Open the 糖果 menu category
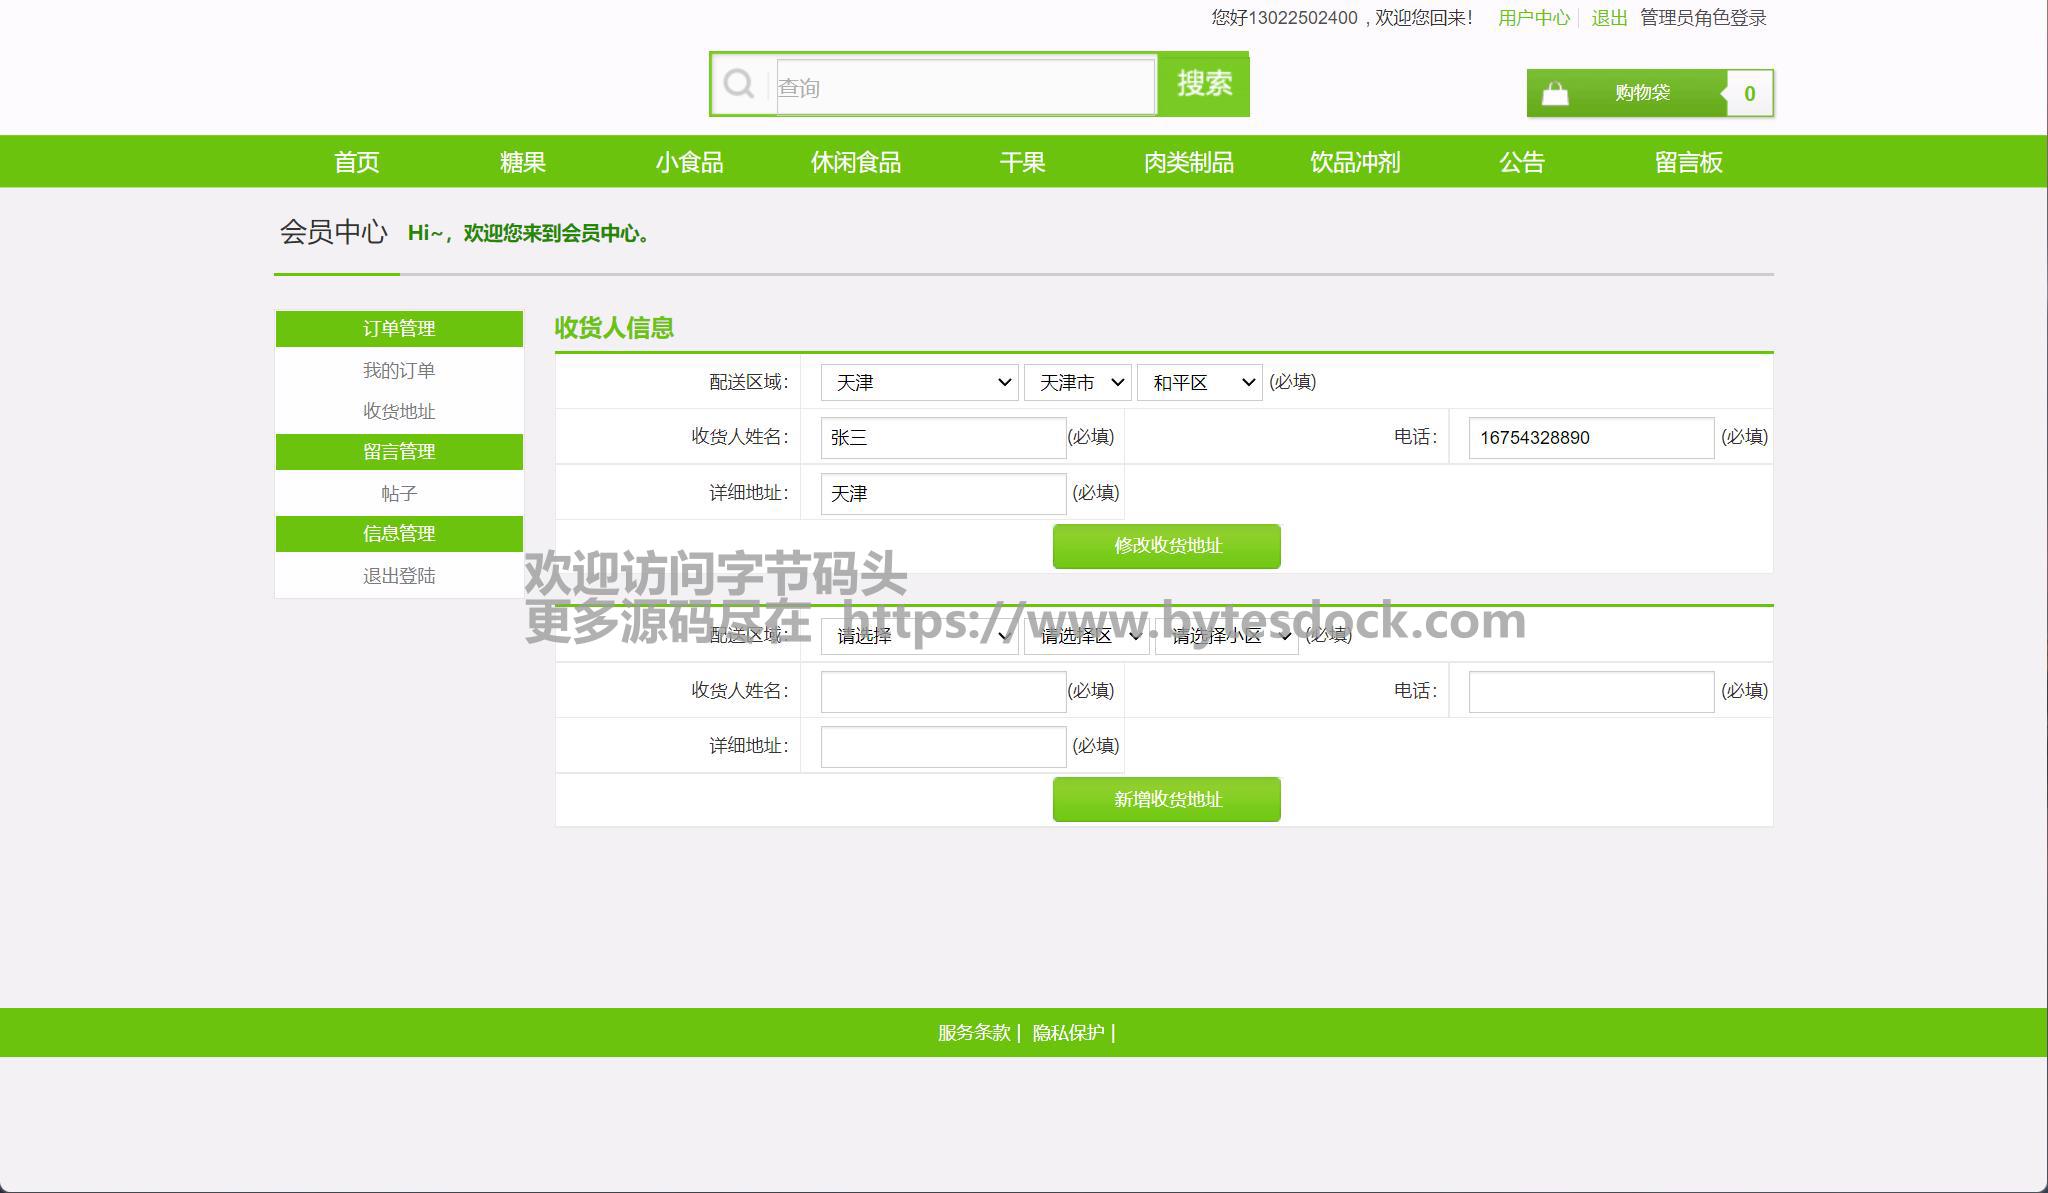The height and width of the screenshot is (1193, 2048). pyautogui.click(x=523, y=162)
